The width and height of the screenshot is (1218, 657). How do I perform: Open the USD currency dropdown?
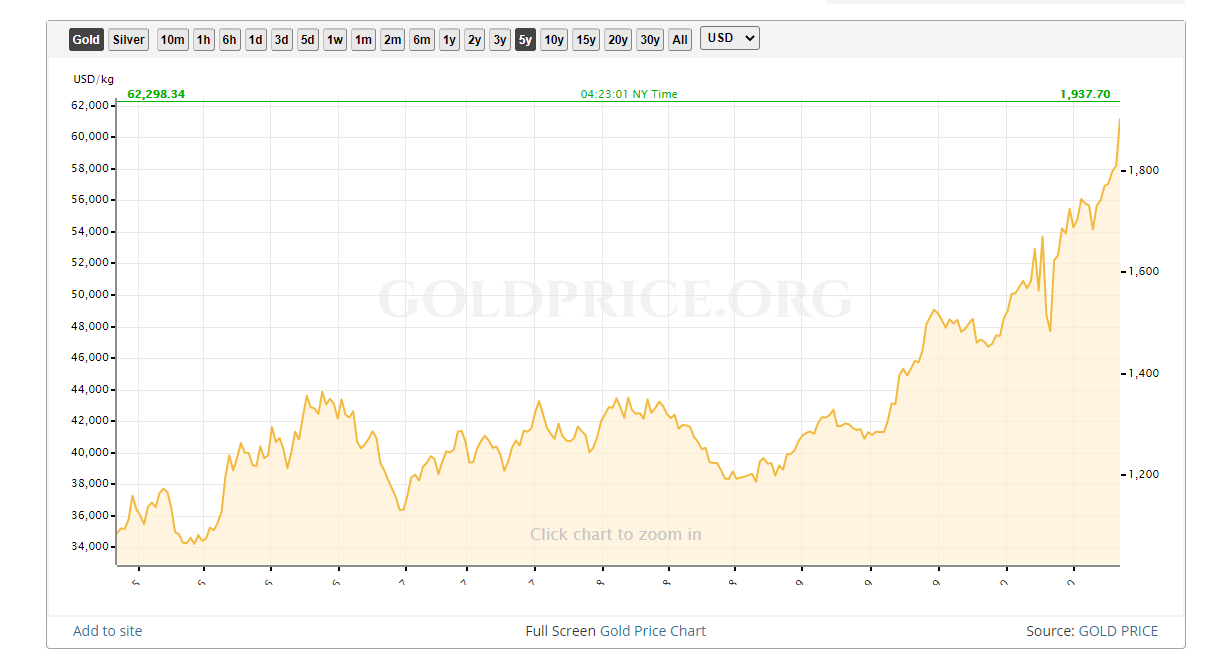click(730, 38)
